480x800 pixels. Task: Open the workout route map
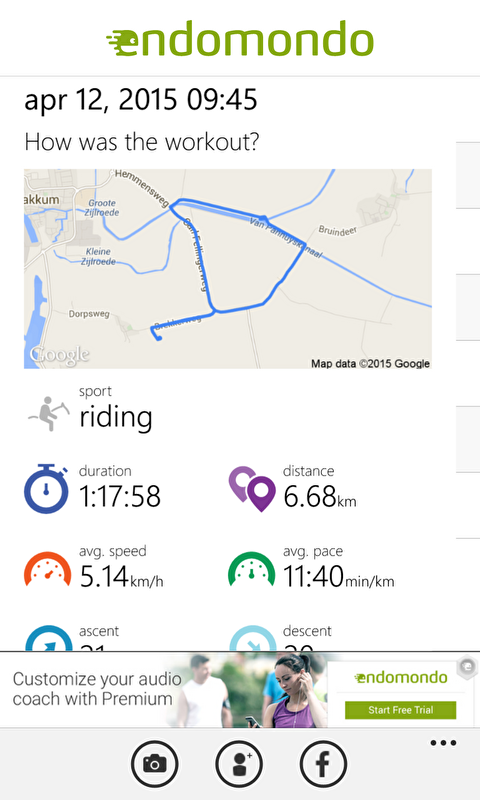click(x=228, y=269)
